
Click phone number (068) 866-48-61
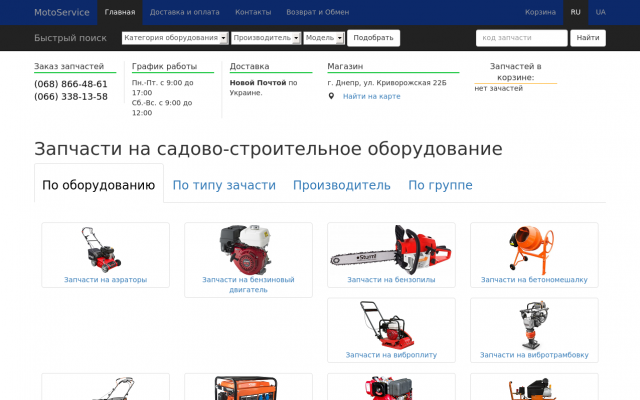coord(71,84)
